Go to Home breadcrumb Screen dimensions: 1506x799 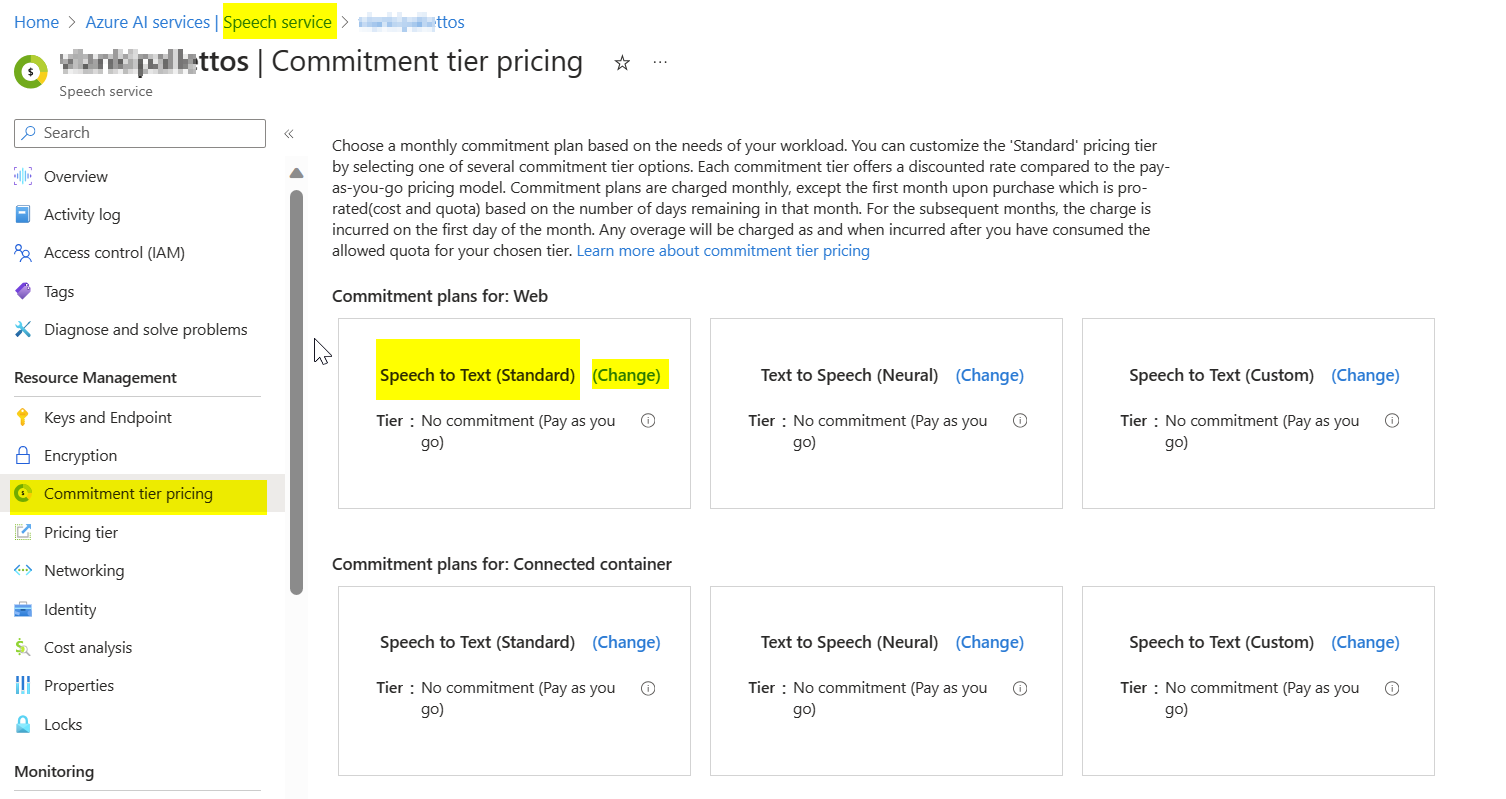click(x=36, y=22)
